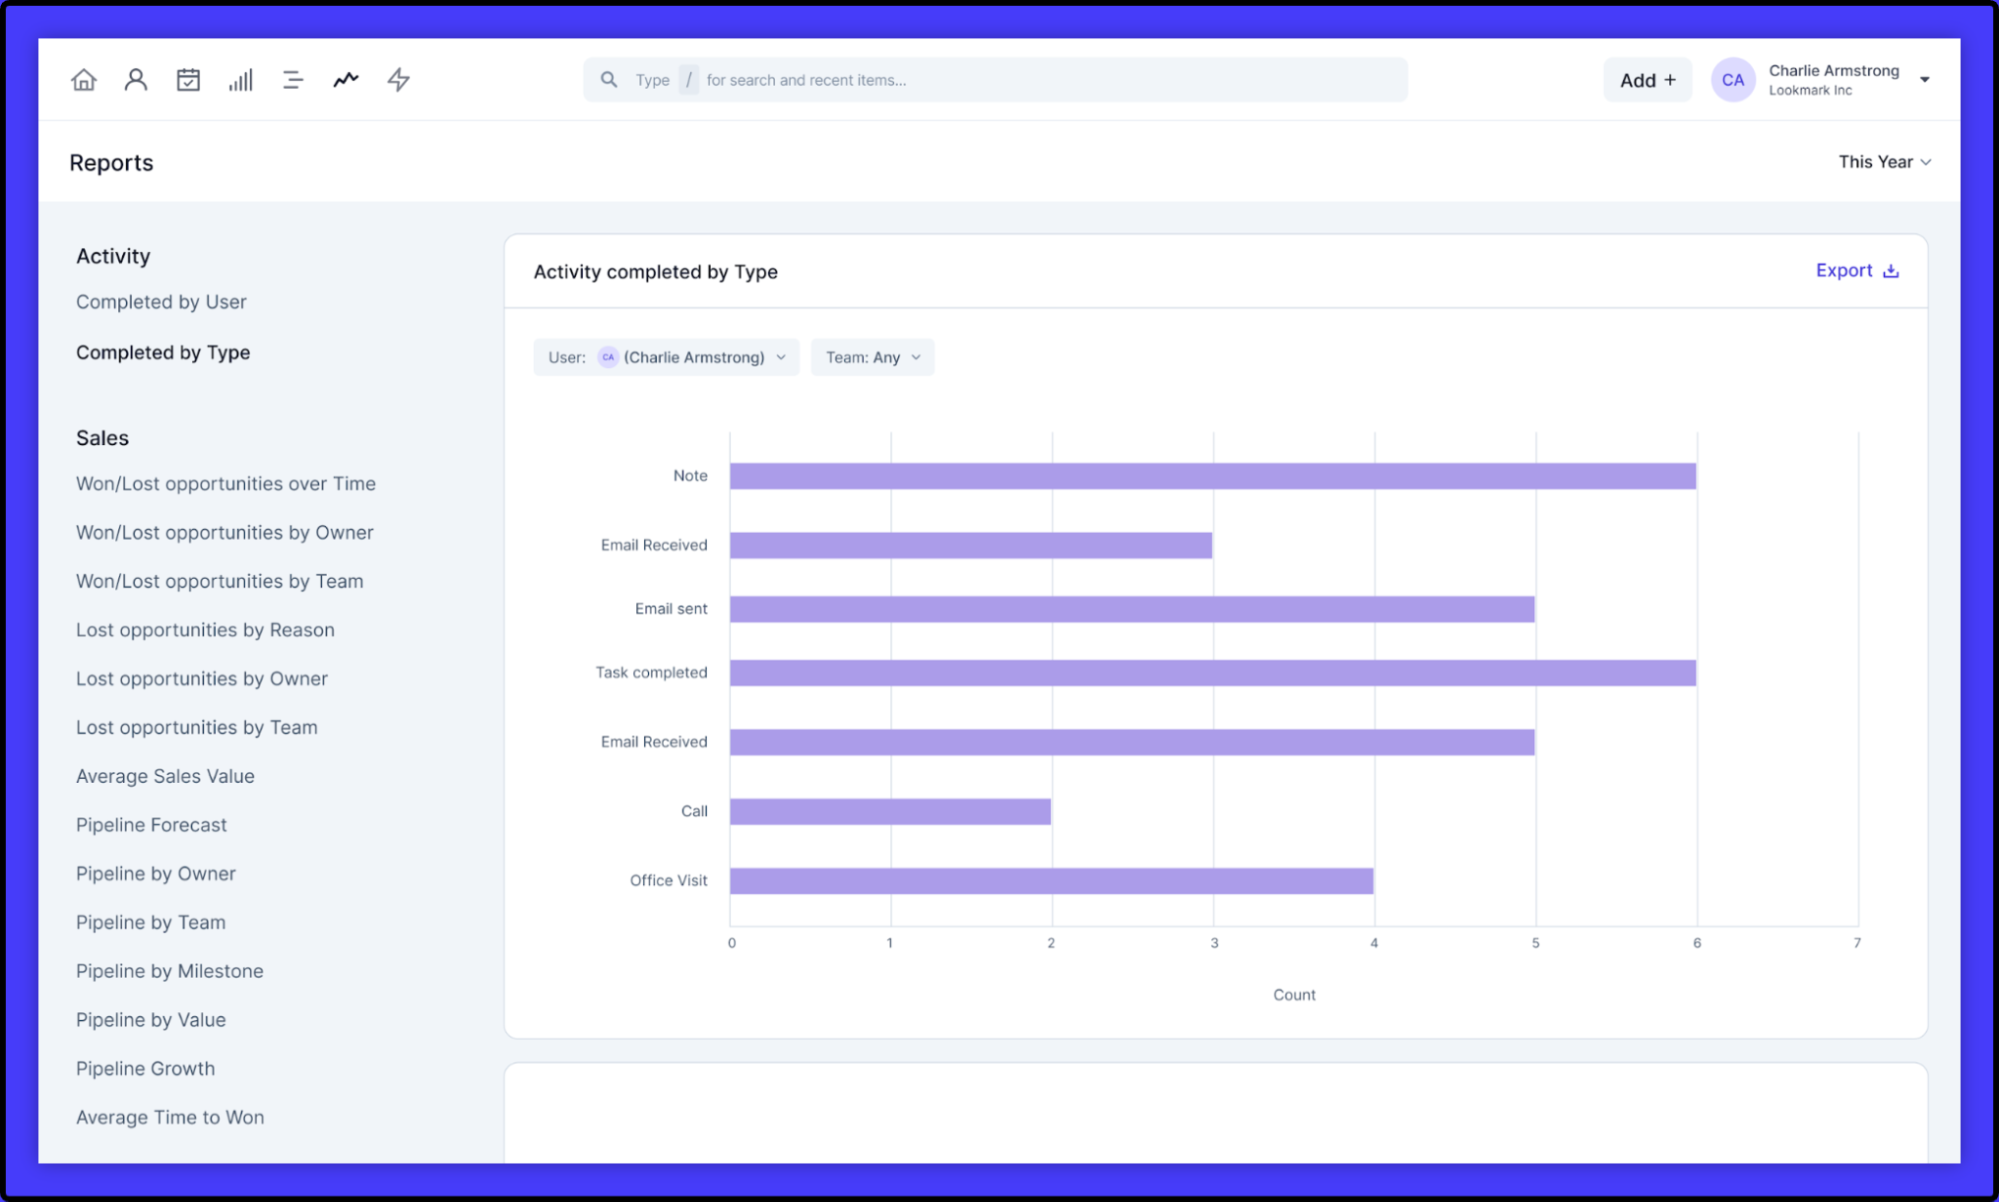
Task: Click the Sales section heading
Action: (102, 438)
